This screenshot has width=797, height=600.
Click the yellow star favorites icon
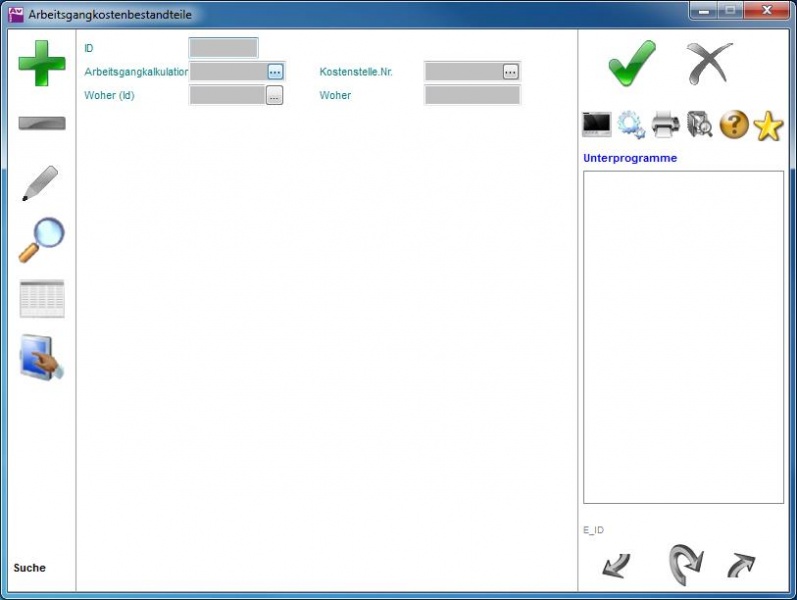(768, 125)
